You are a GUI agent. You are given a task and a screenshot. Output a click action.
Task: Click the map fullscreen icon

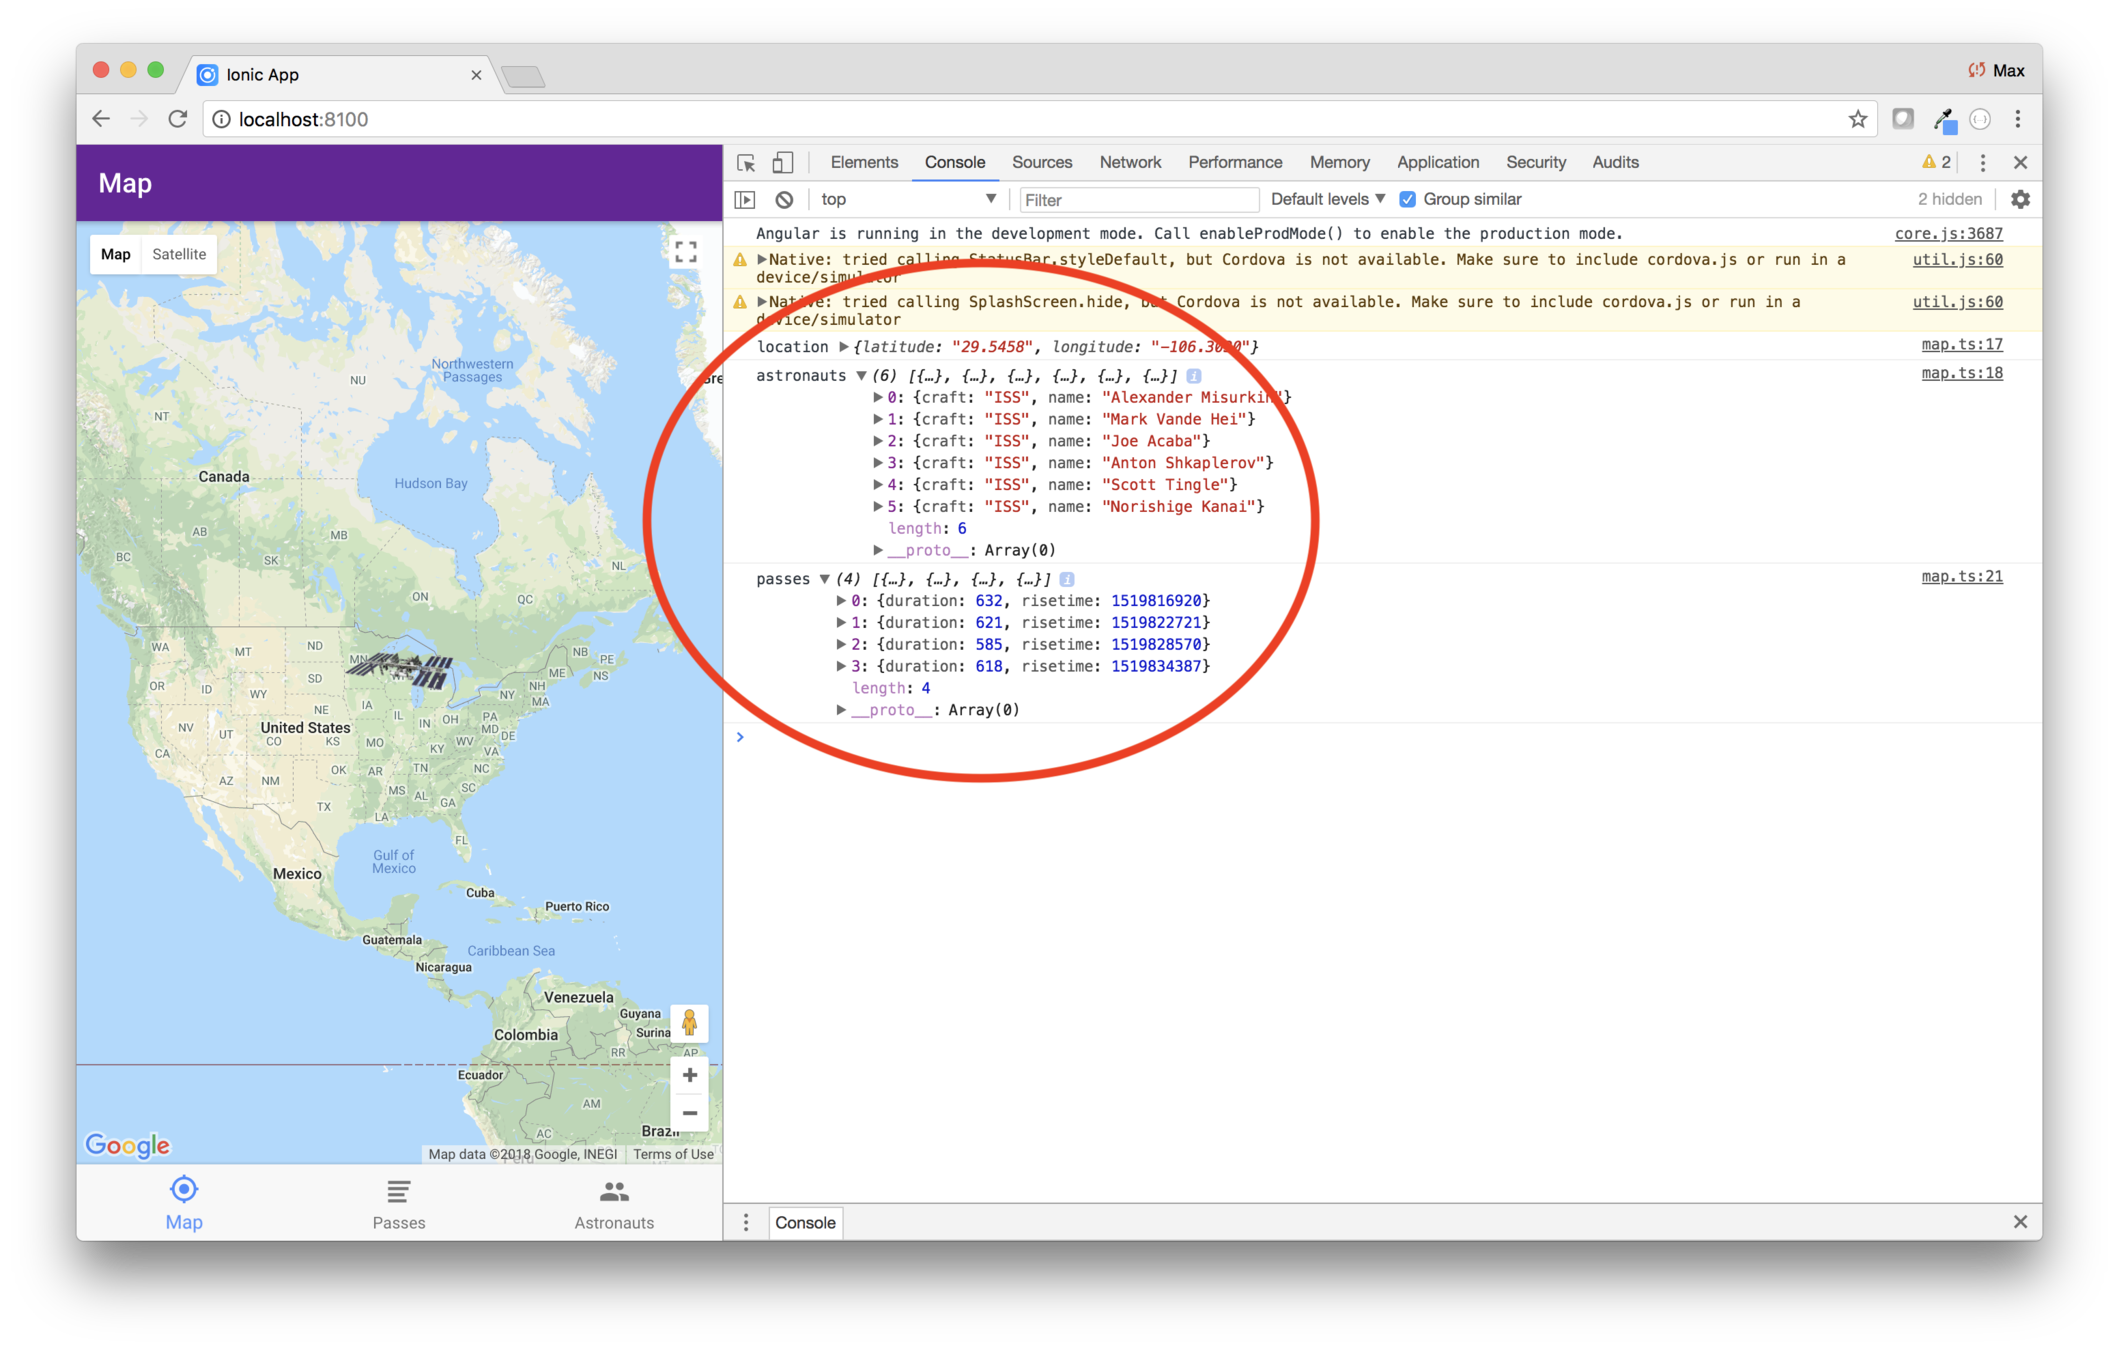click(686, 252)
